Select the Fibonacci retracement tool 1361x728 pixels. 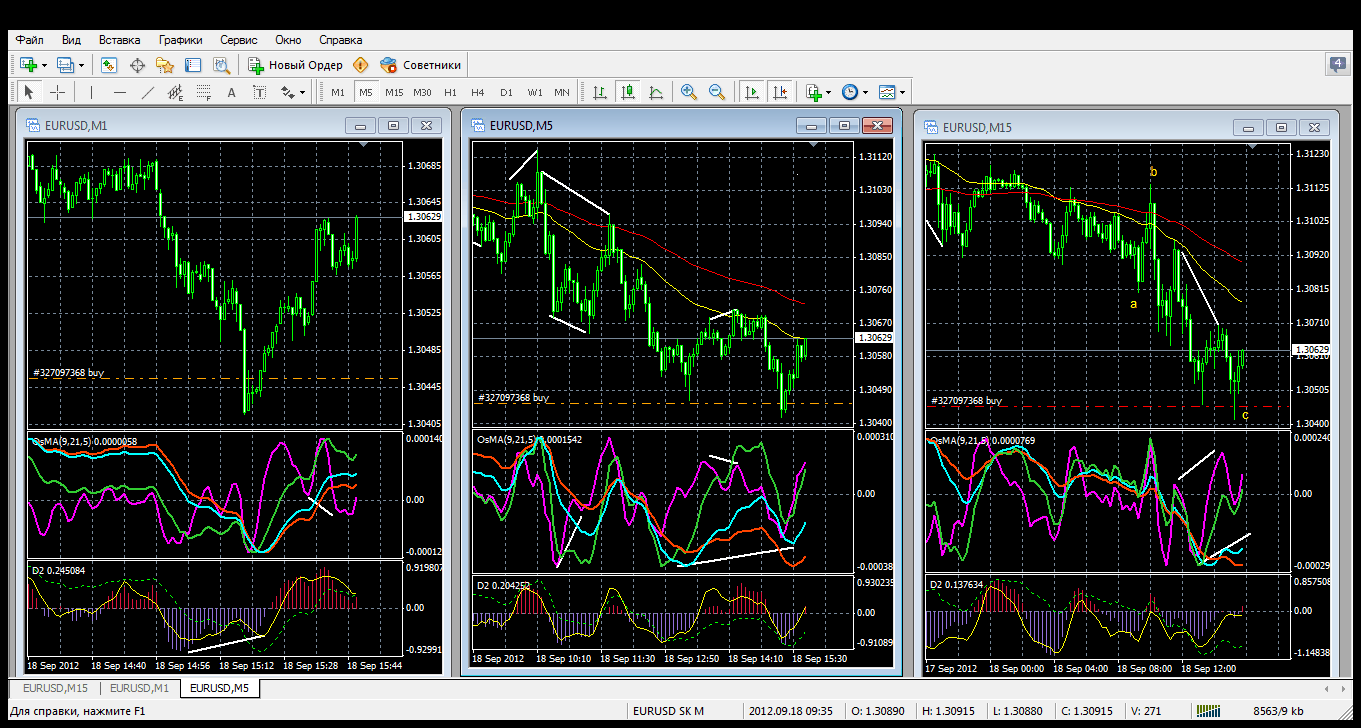(x=204, y=92)
